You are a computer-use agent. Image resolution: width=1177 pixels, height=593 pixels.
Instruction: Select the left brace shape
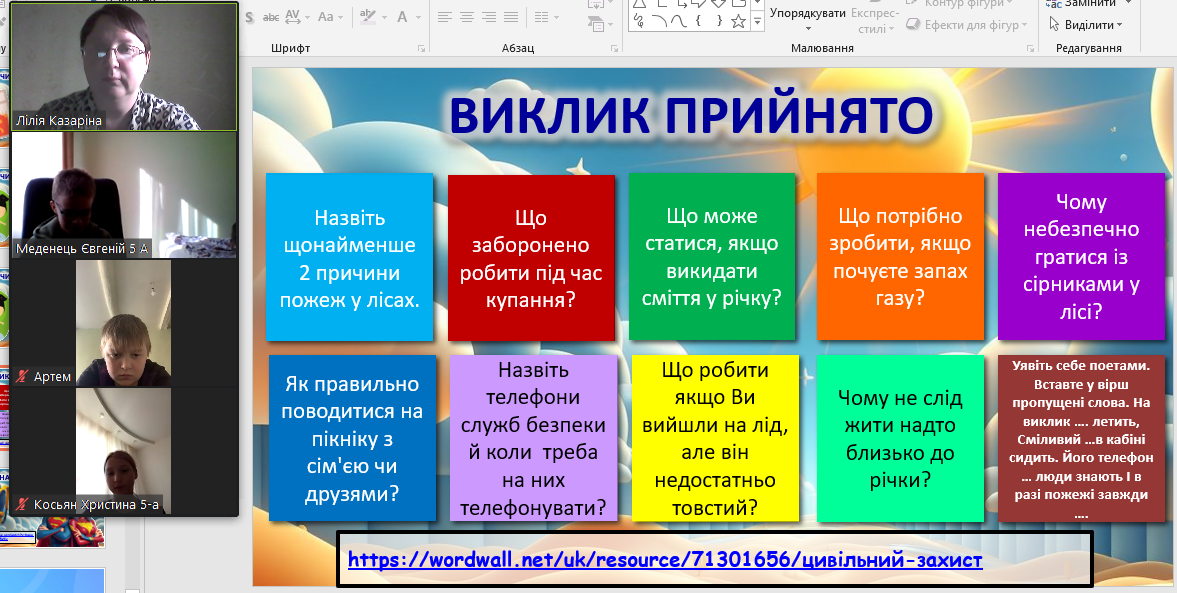(x=696, y=19)
